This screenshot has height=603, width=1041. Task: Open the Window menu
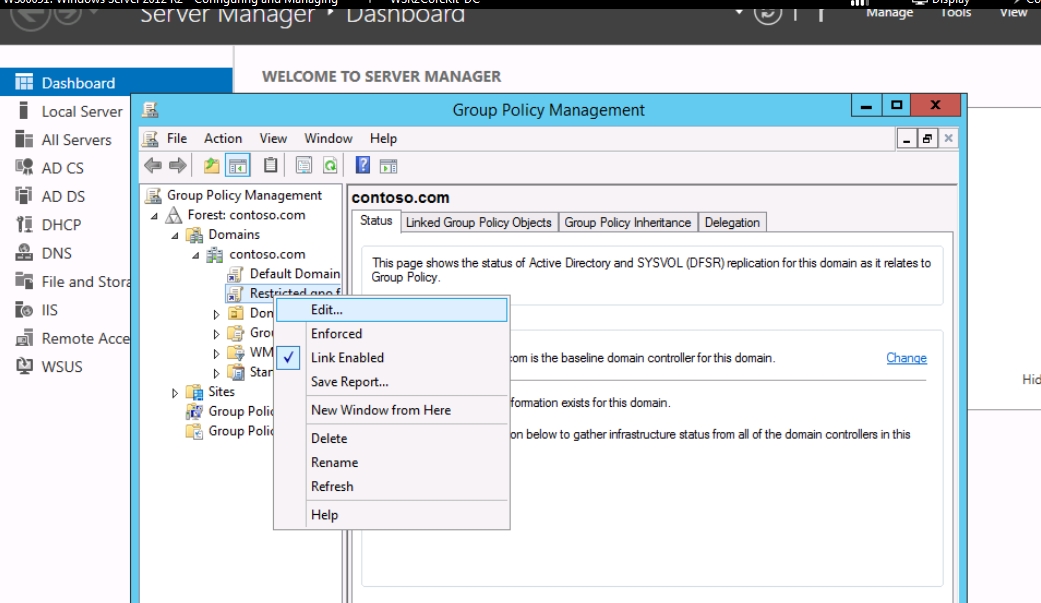328,138
